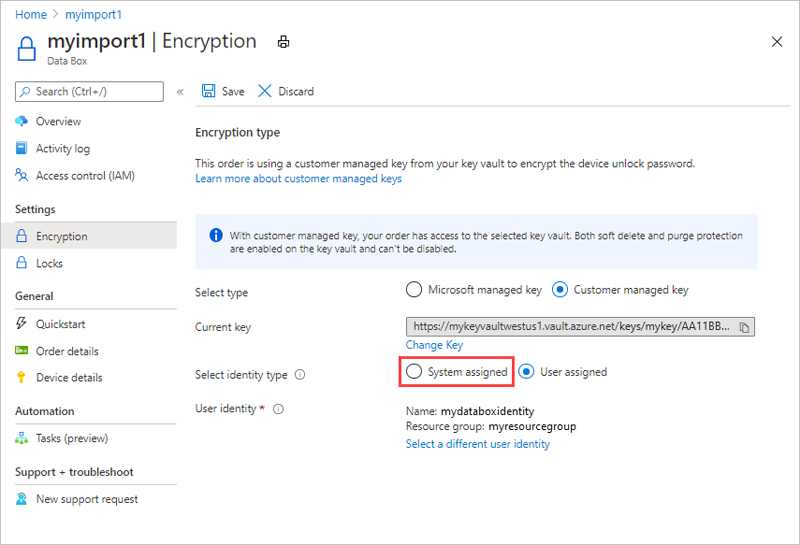Open Learn more about customer managed keys

[x=298, y=179]
